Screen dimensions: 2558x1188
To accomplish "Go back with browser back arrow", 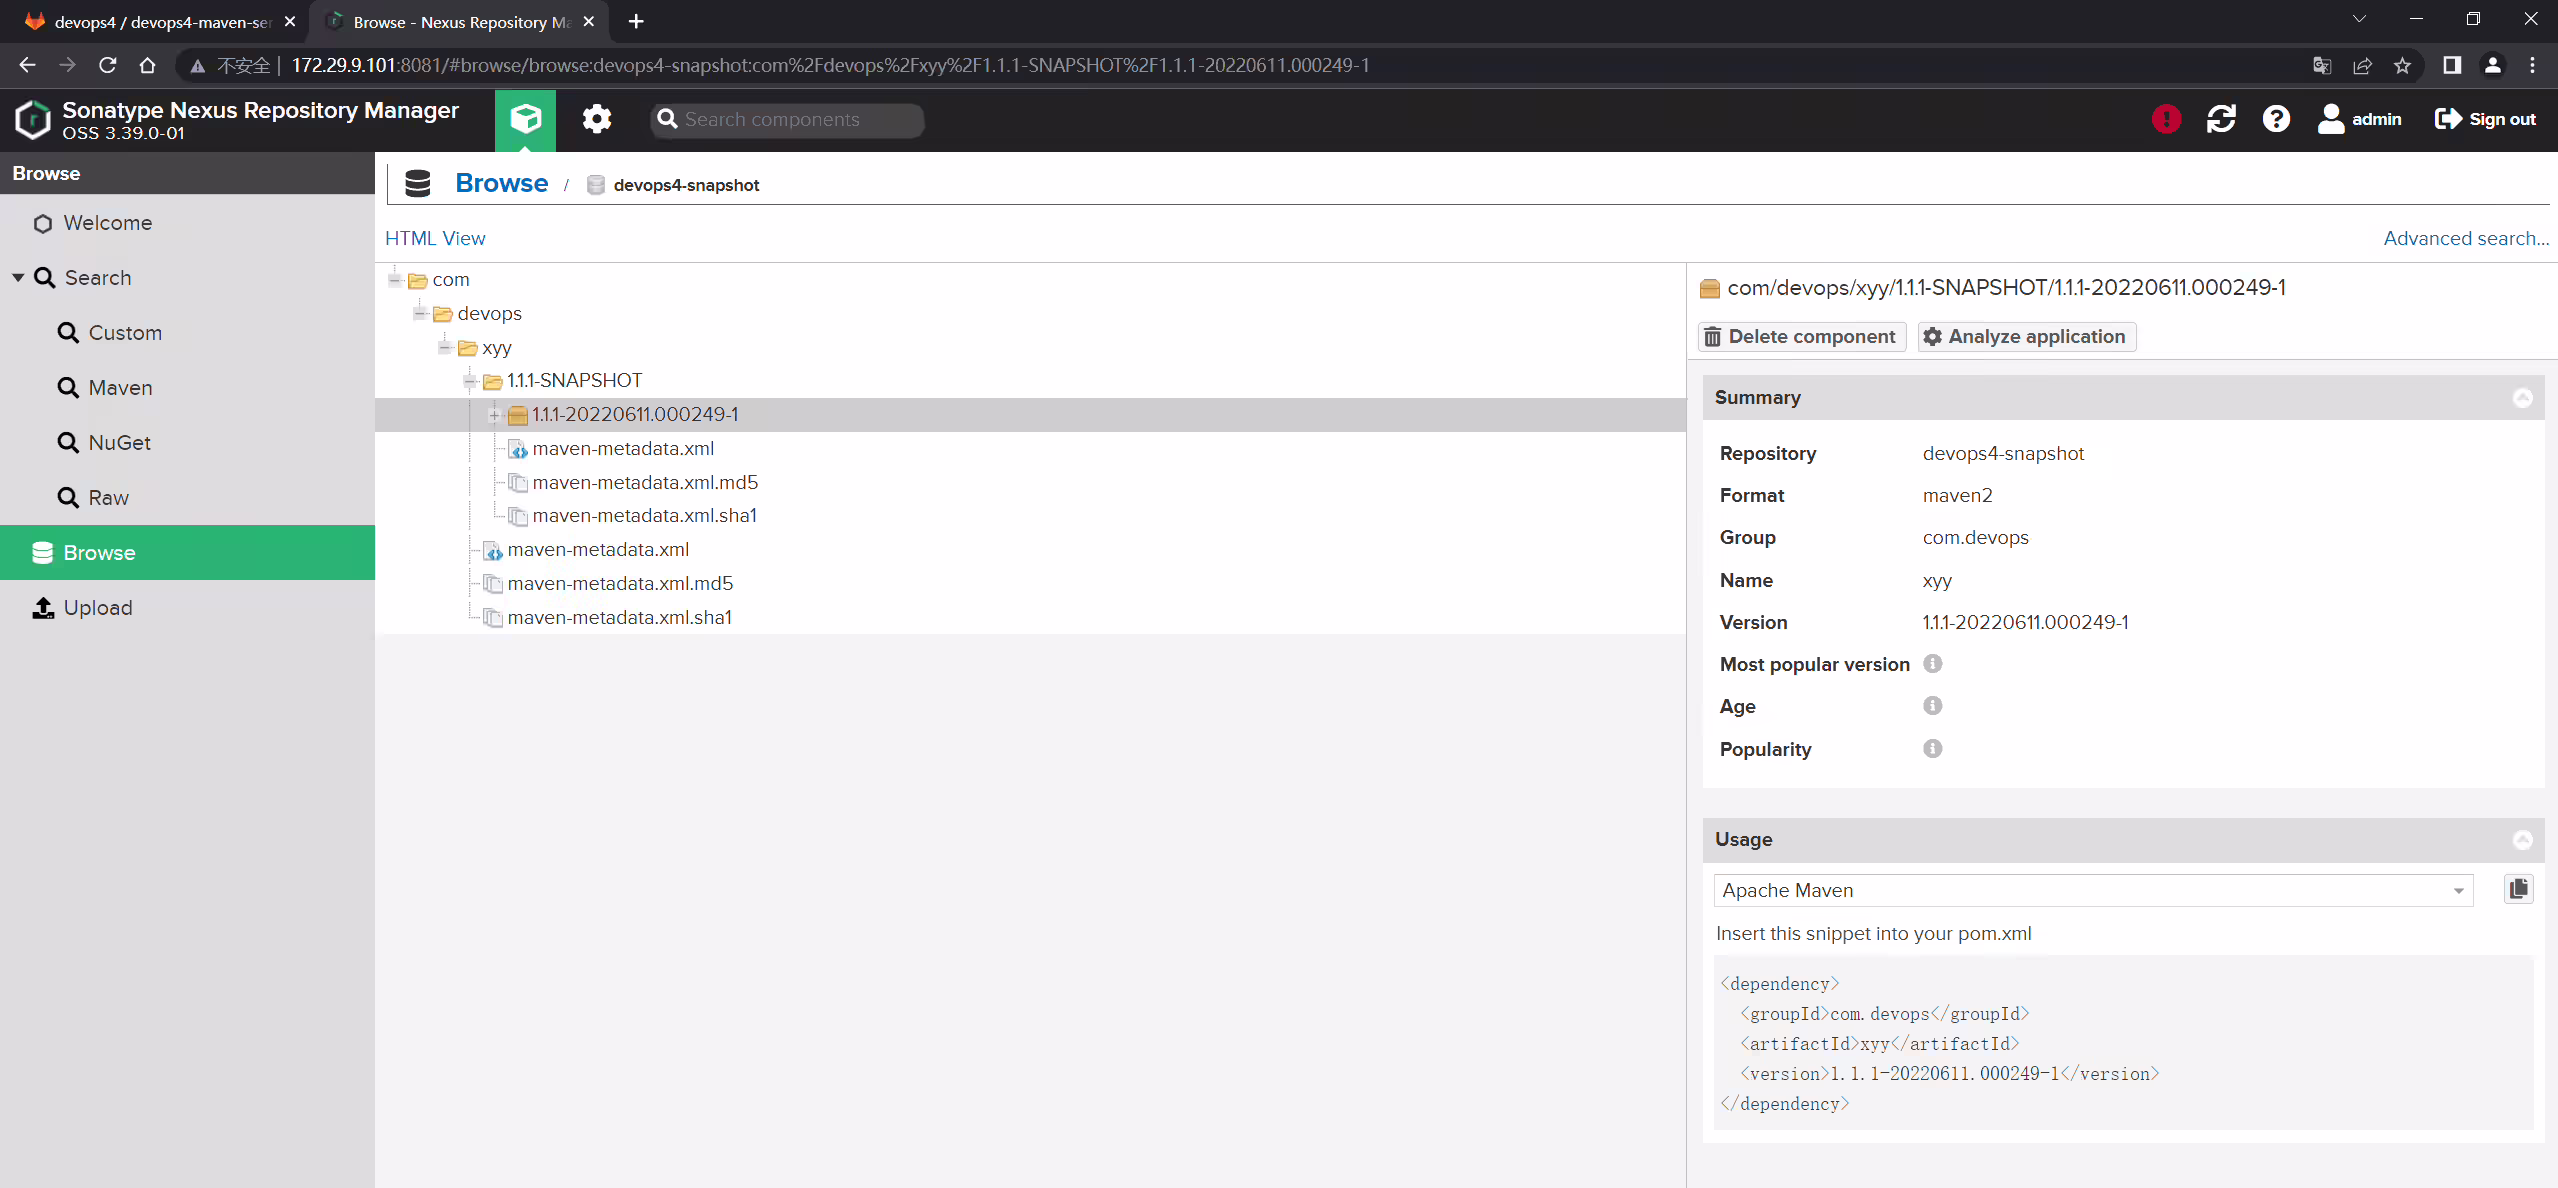I will (x=27, y=65).
